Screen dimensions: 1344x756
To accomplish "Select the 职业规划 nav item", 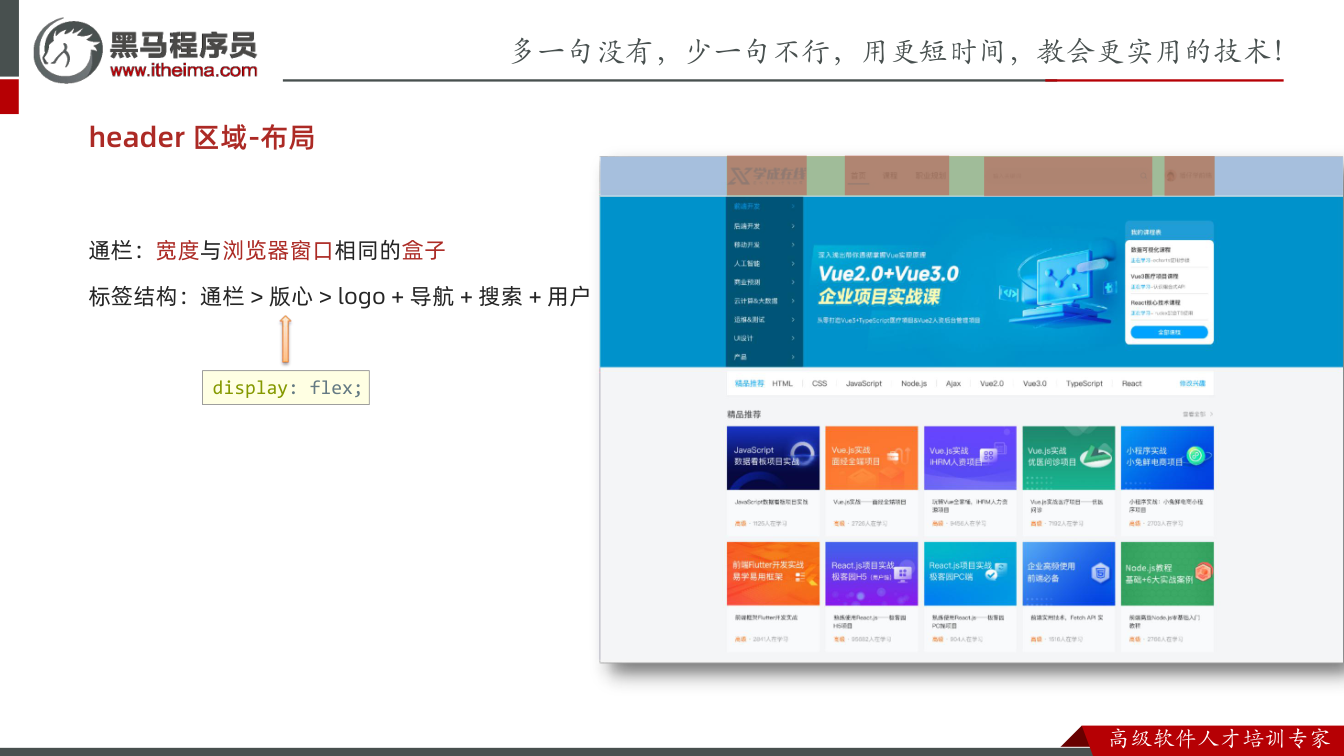I will click(930, 176).
